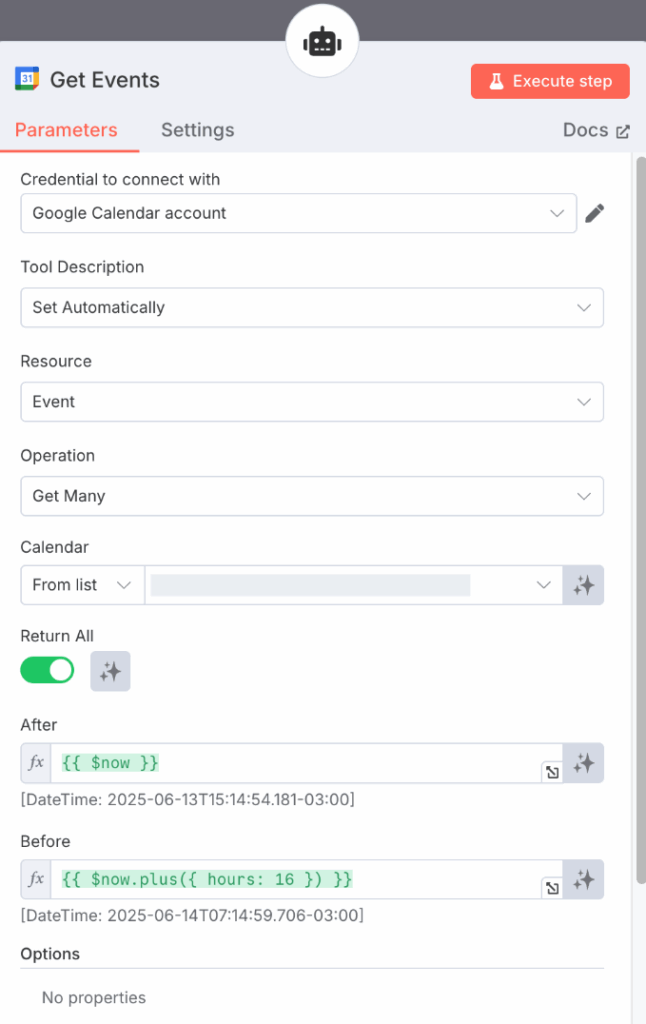This screenshot has height=1024, width=646.
Task: Edit credential with the pencil icon
Action: 595,213
